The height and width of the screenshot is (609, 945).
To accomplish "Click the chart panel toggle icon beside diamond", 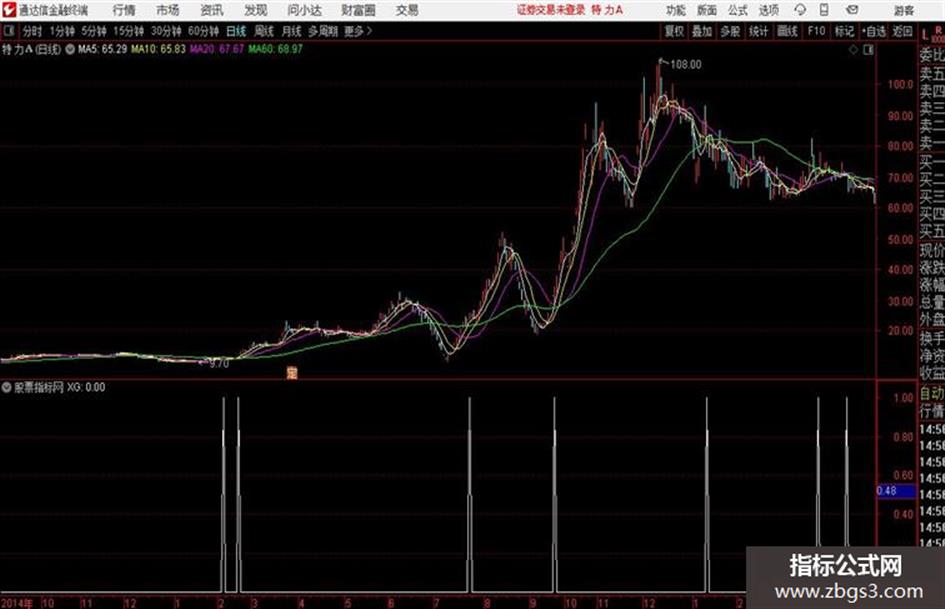I will (x=868, y=50).
